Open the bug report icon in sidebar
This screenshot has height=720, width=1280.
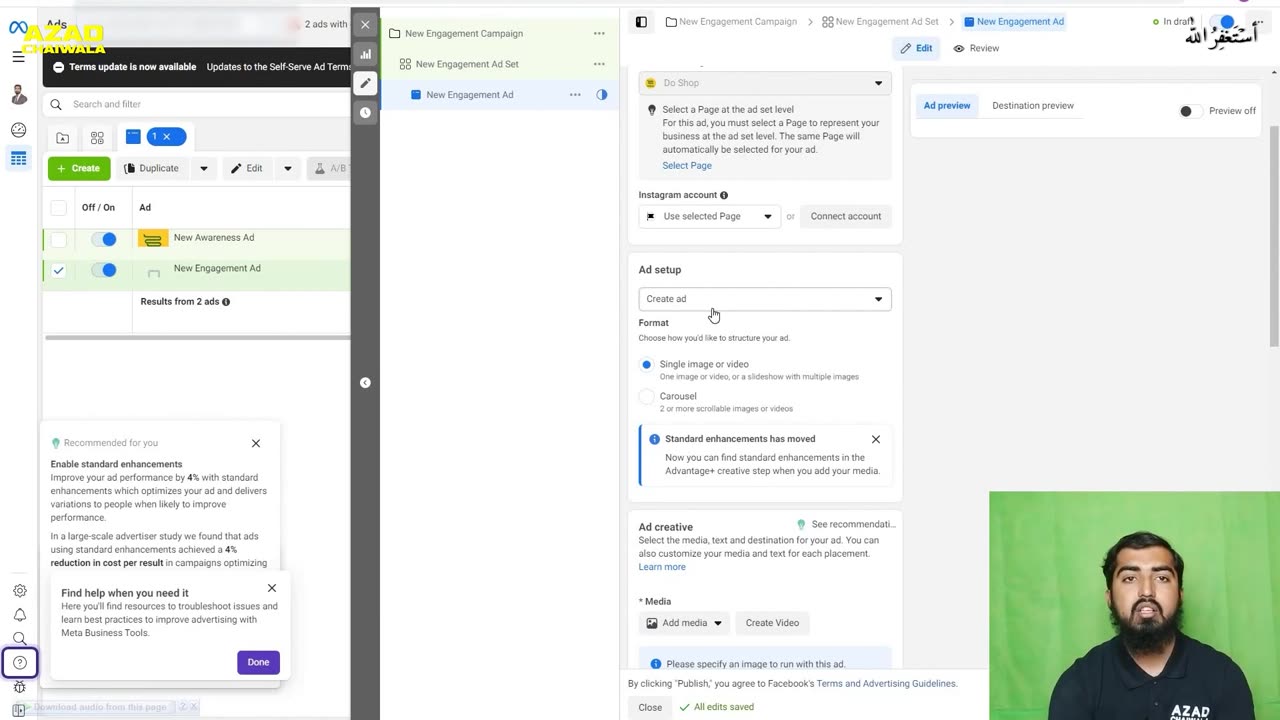(x=20, y=687)
